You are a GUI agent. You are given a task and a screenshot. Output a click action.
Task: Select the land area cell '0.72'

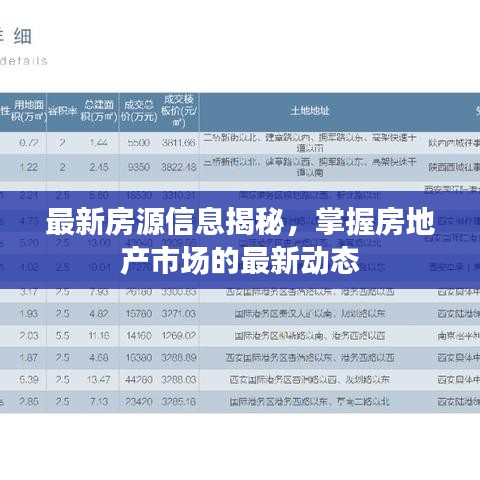29,143
